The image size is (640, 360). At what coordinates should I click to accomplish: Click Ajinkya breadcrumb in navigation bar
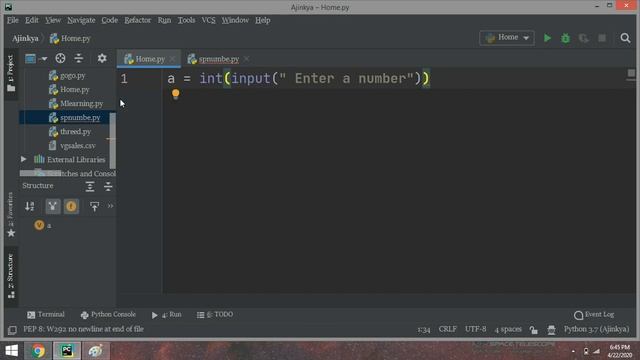[25, 38]
